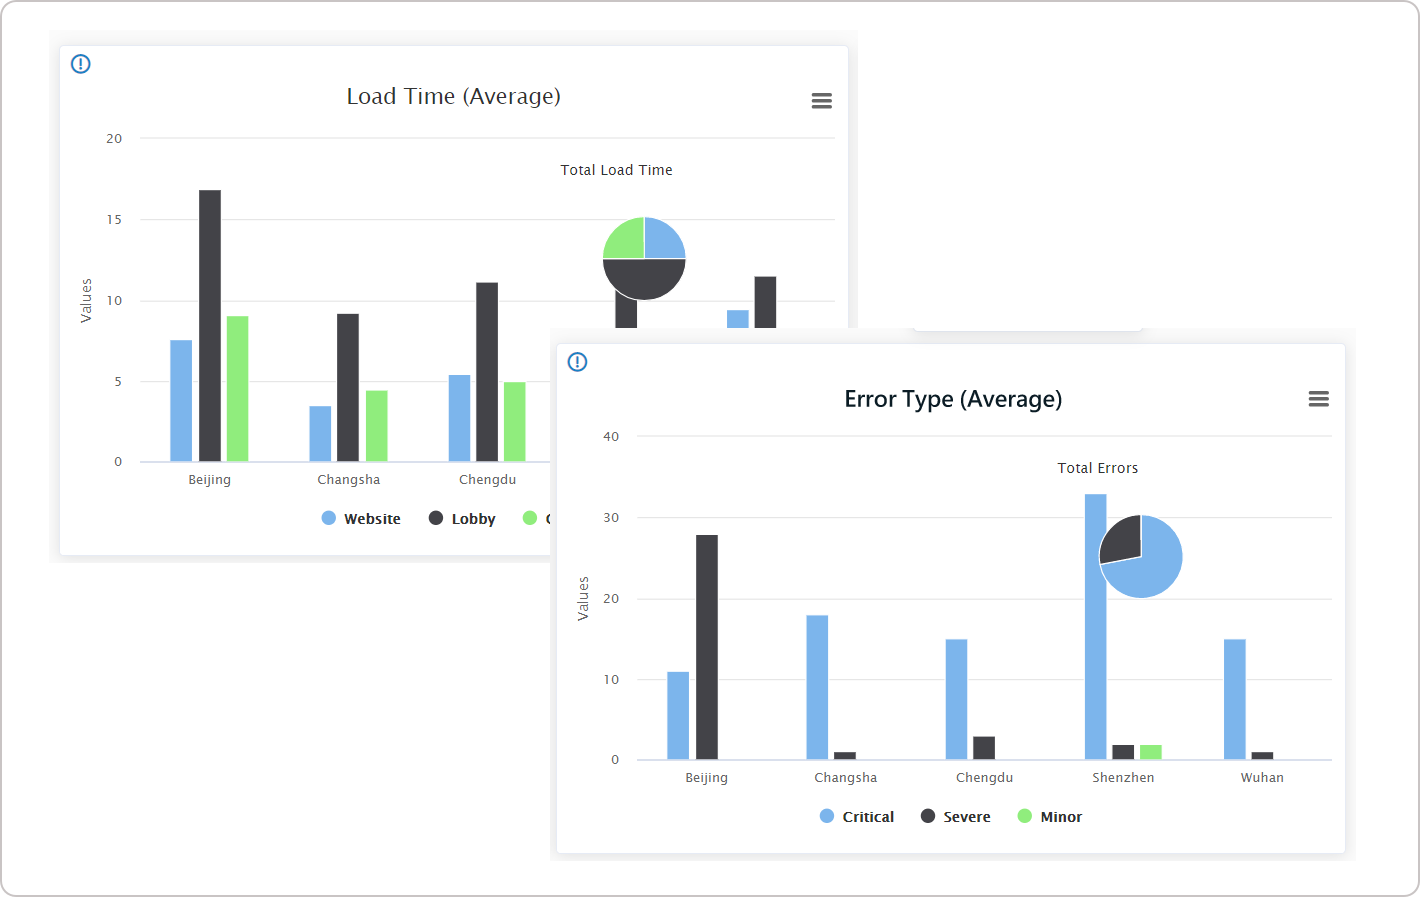The image size is (1420, 897).
Task: Select the Shenzhen Minor bar in Error Type chart
Action: click(x=1151, y=753)
